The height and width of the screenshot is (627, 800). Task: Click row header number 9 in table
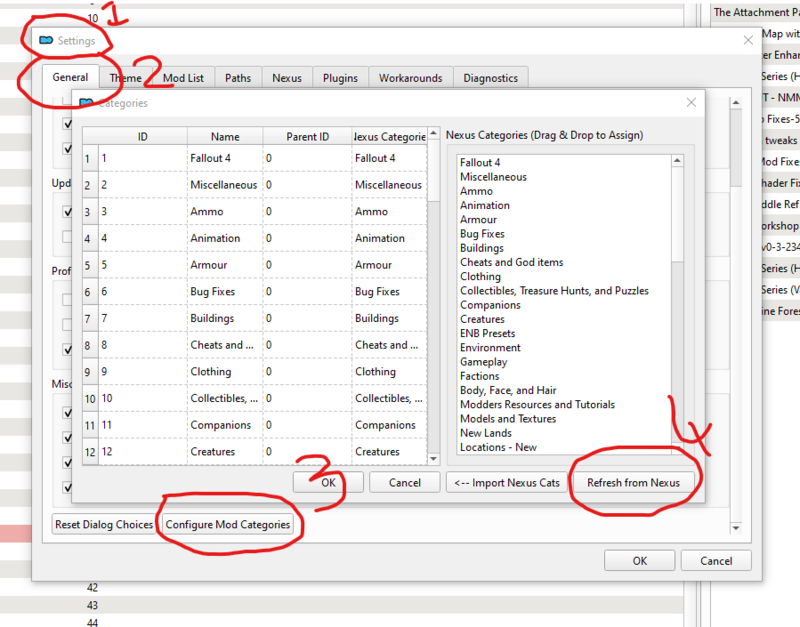click(x=90, y=372)
